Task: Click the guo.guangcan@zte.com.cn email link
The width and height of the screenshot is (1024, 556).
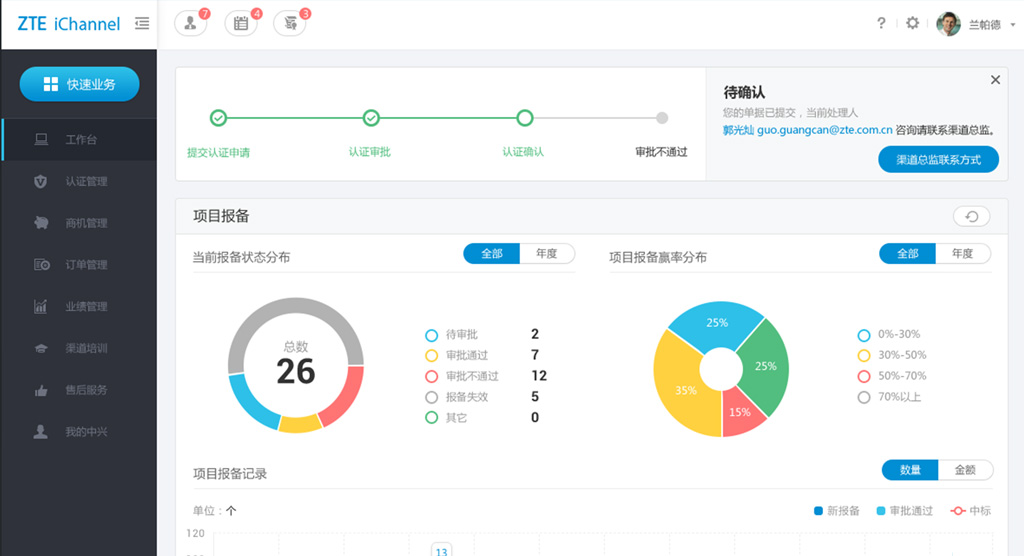Action: (810, 130)
